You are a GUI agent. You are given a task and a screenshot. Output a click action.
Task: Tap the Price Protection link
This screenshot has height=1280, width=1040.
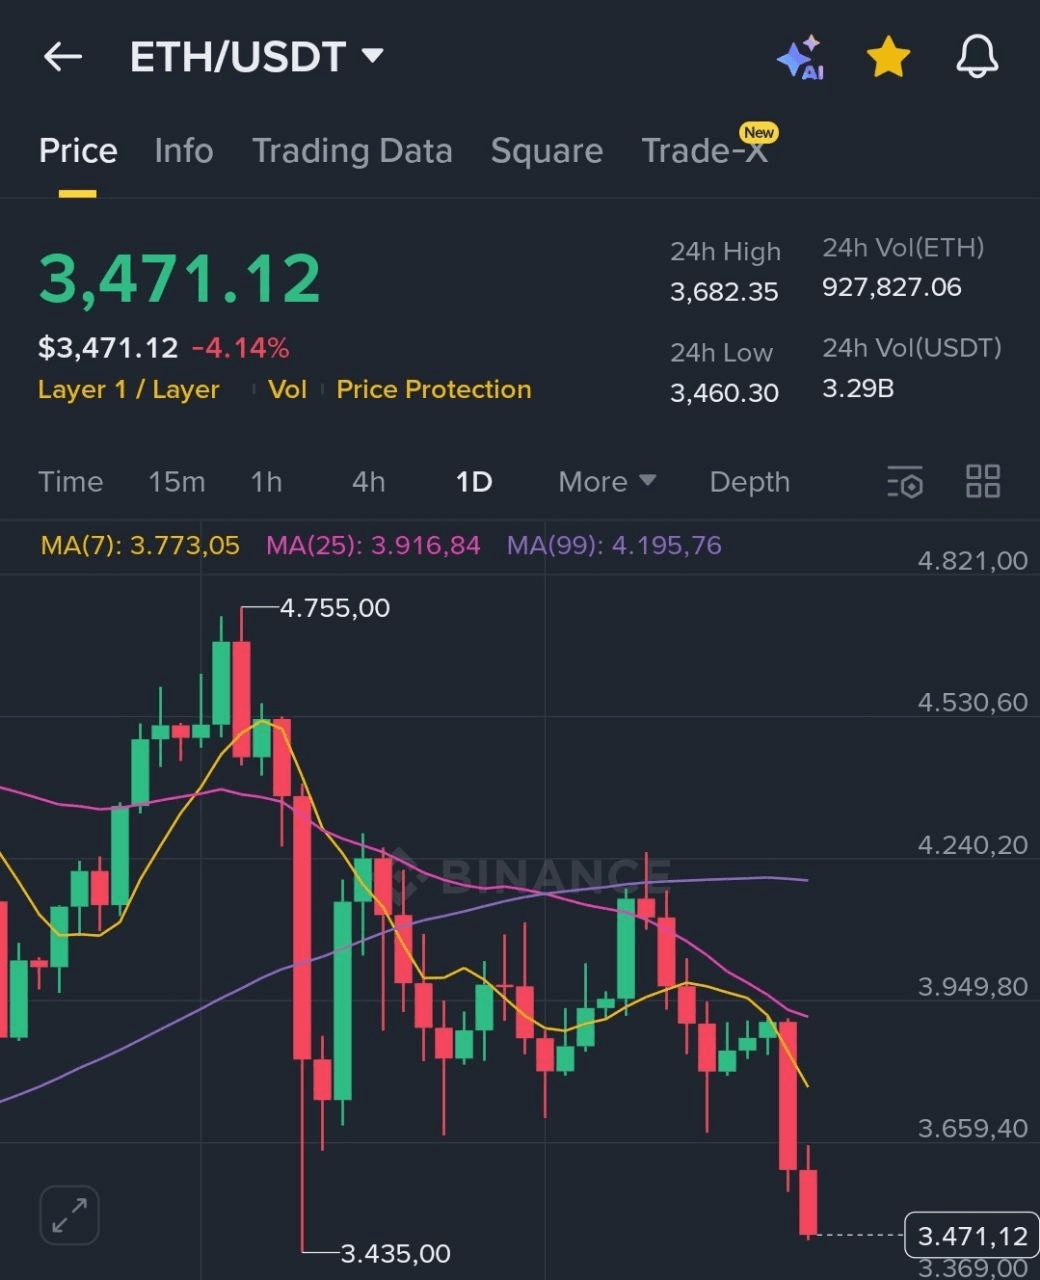pyautogui.click(x=433, y=389)
